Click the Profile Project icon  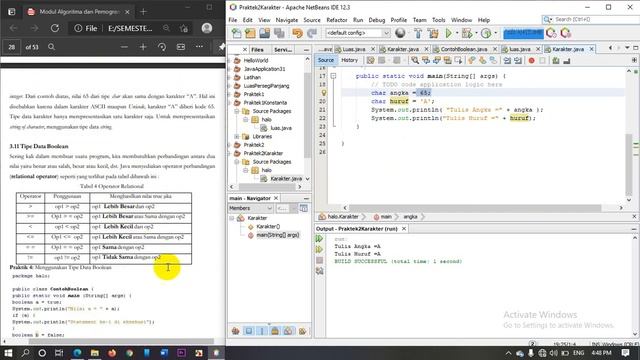[486, 33]
